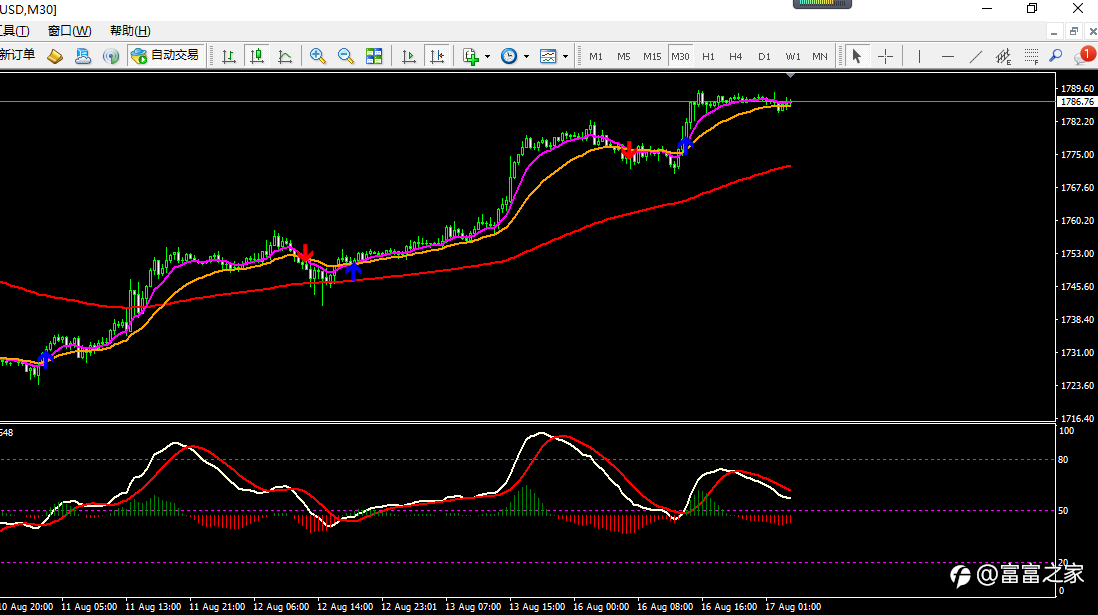
Task: Select the Fibonacci retracement tool
Action: pyautogui.click(x=1031, y=56)
